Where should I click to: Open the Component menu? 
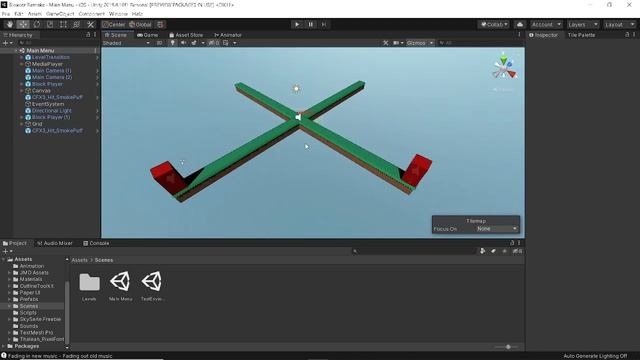pos(91,14)
